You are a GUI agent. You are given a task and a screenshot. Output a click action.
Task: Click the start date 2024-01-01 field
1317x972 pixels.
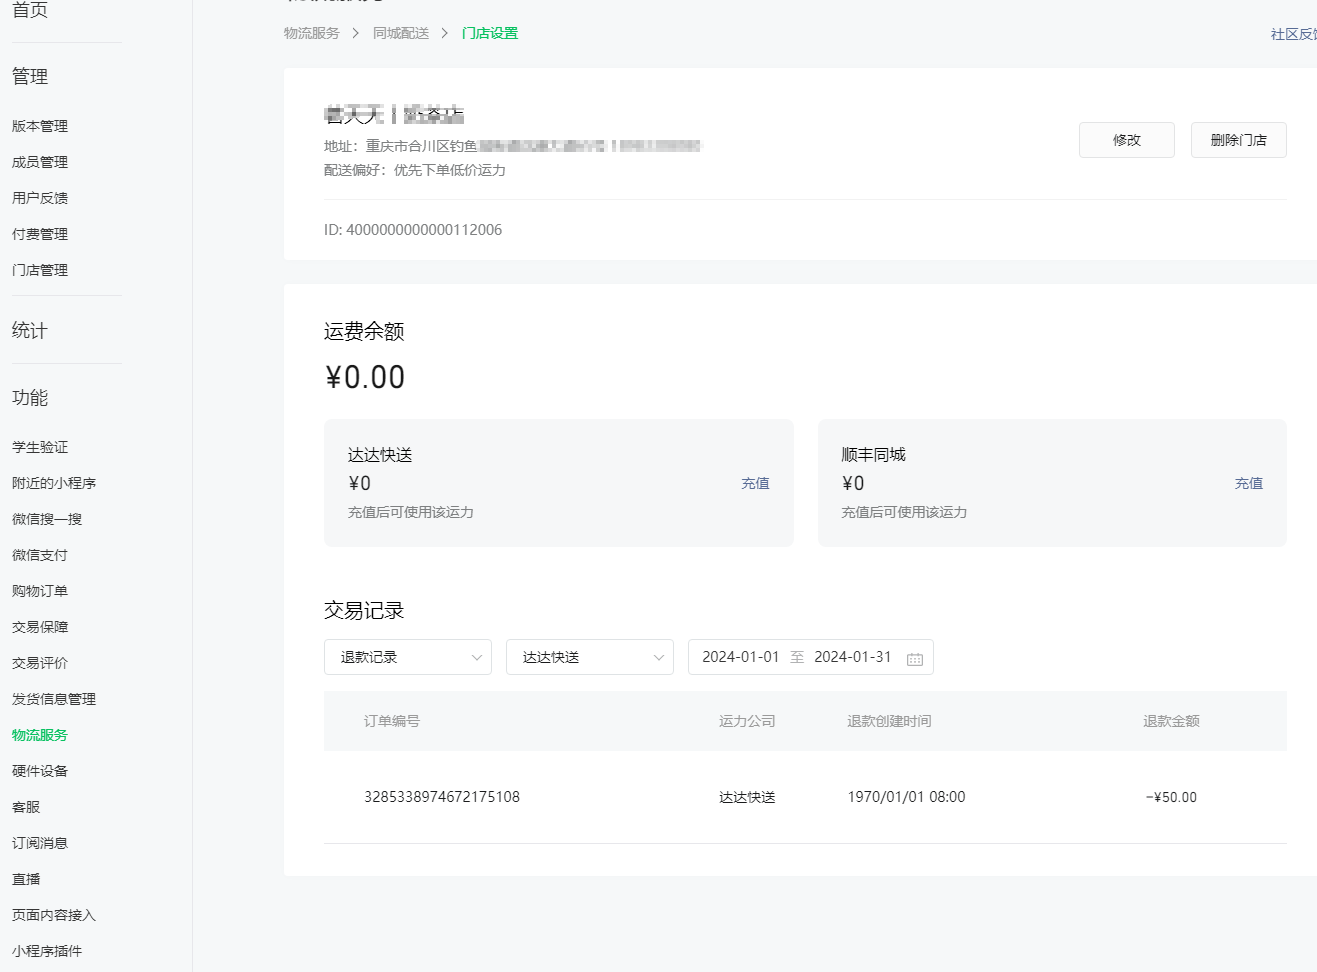(x=740, y=657)
